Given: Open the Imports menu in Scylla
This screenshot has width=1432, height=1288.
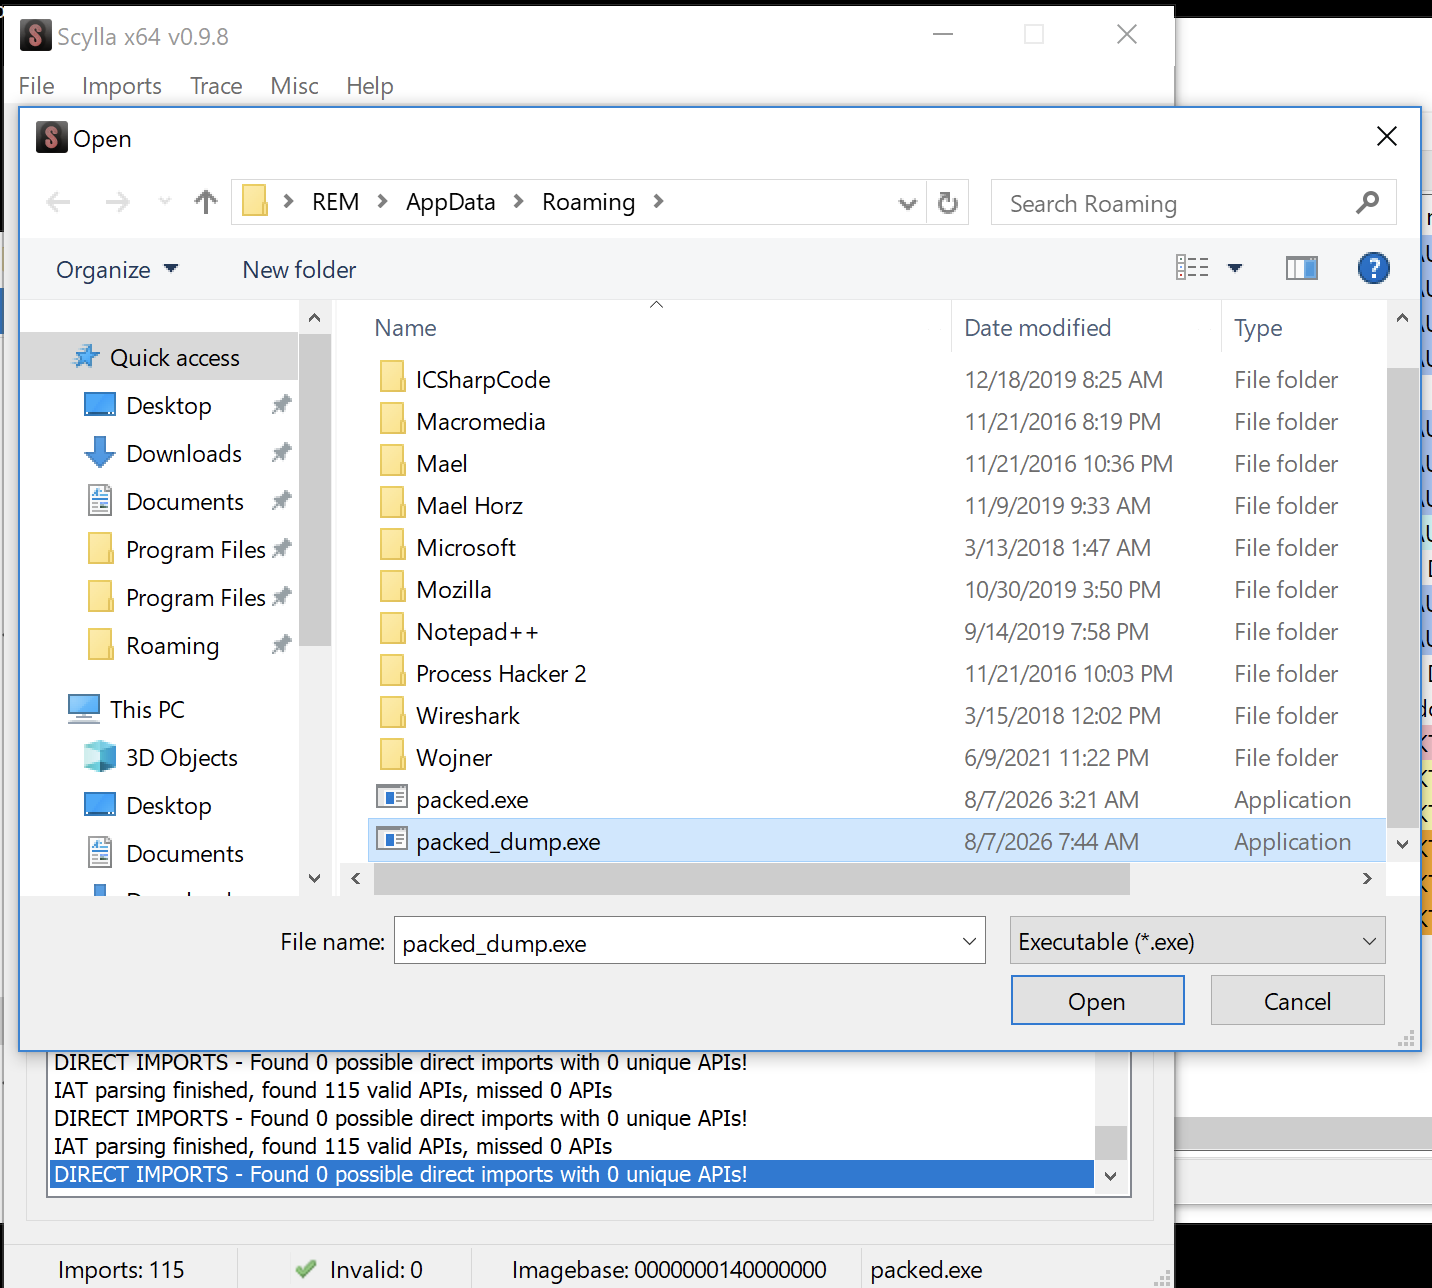Looking at the screenshot, I should point(121,86).
